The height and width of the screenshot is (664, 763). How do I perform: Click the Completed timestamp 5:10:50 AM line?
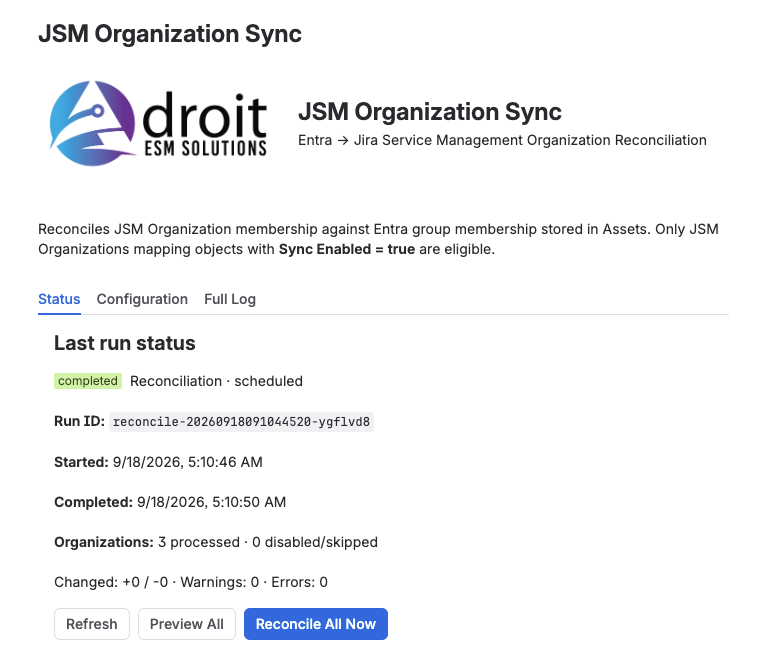170,502
